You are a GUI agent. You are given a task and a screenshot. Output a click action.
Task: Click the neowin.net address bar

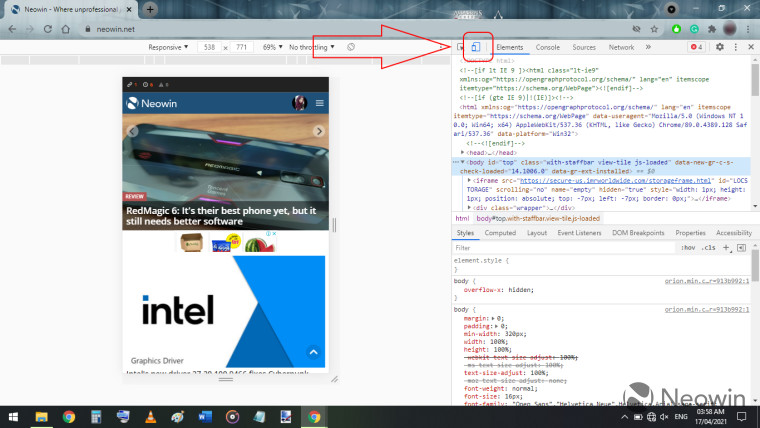coord(356,29)
